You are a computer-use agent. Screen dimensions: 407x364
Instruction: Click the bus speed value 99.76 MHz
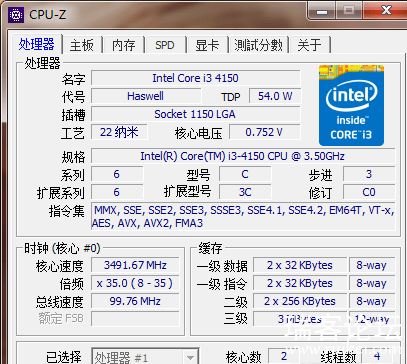click(x=135, y=301)
